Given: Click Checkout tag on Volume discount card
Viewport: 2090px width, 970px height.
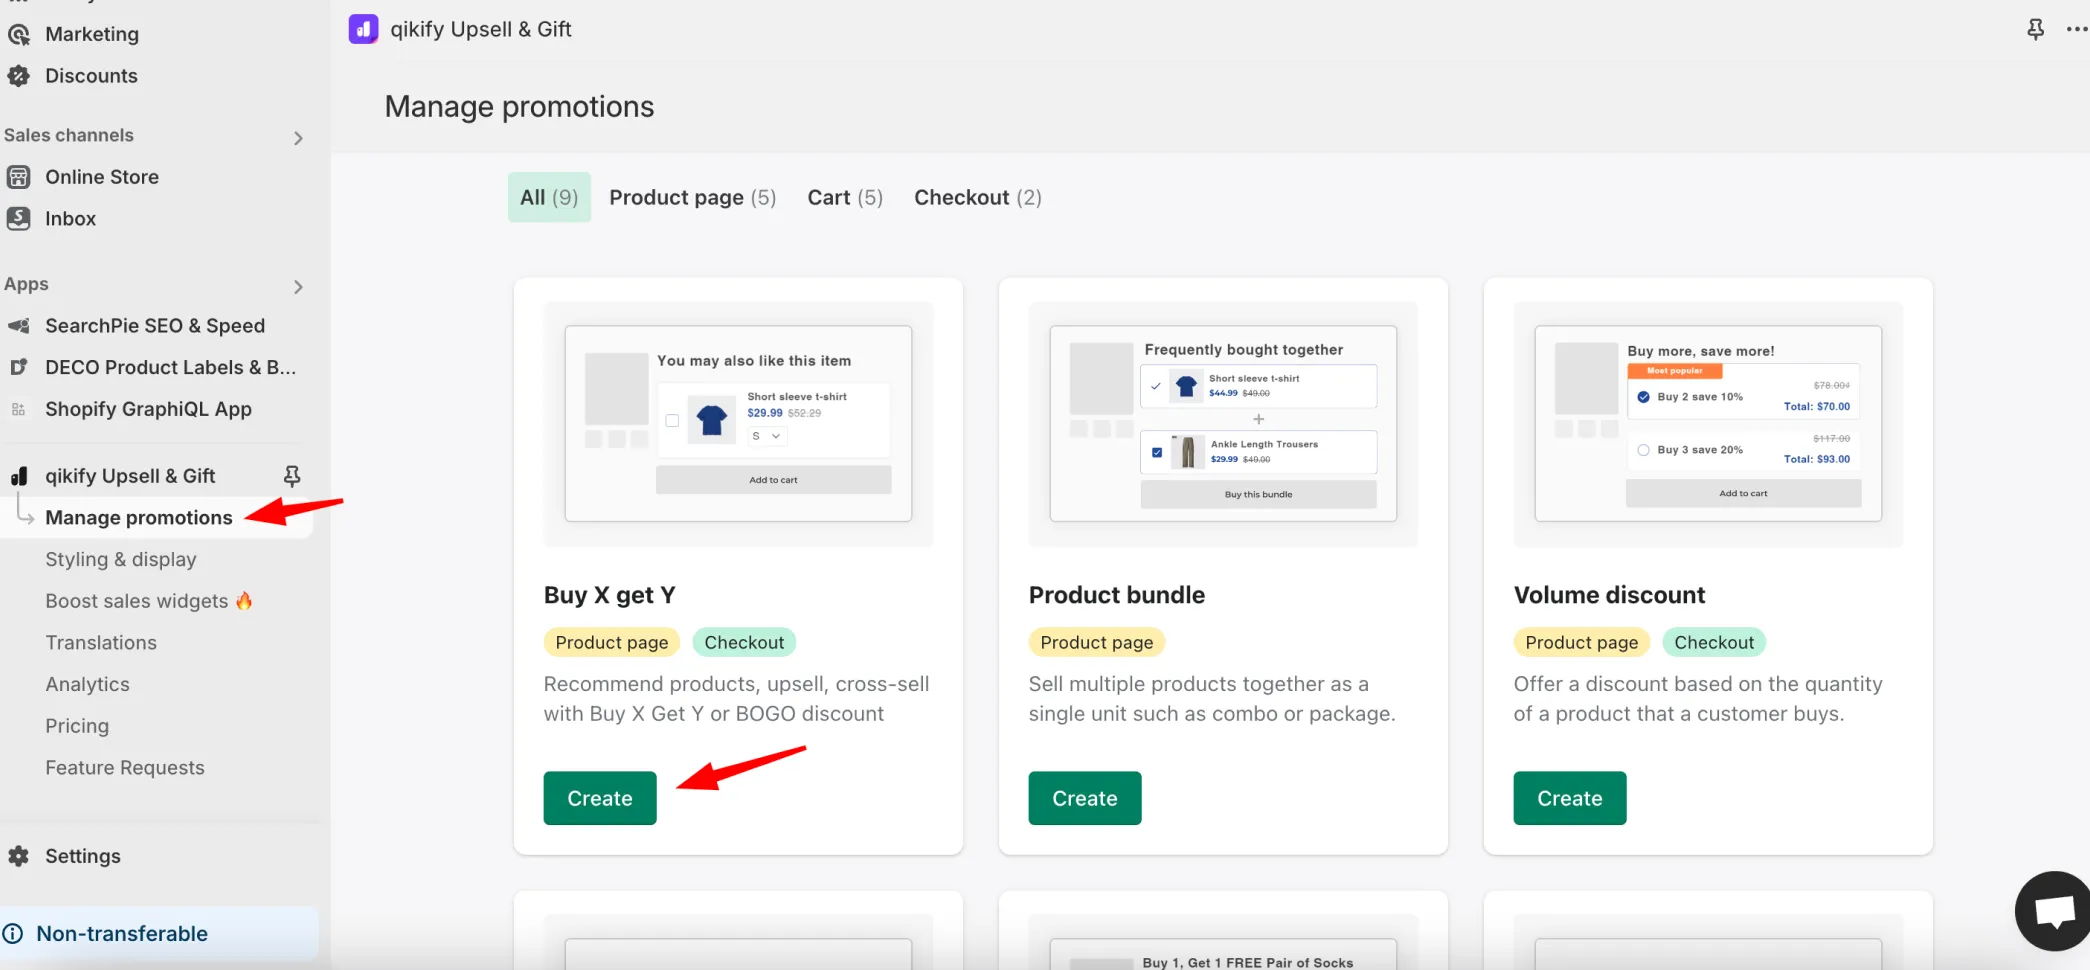Looking at the screenshot, I should (x=1714, y=642).
